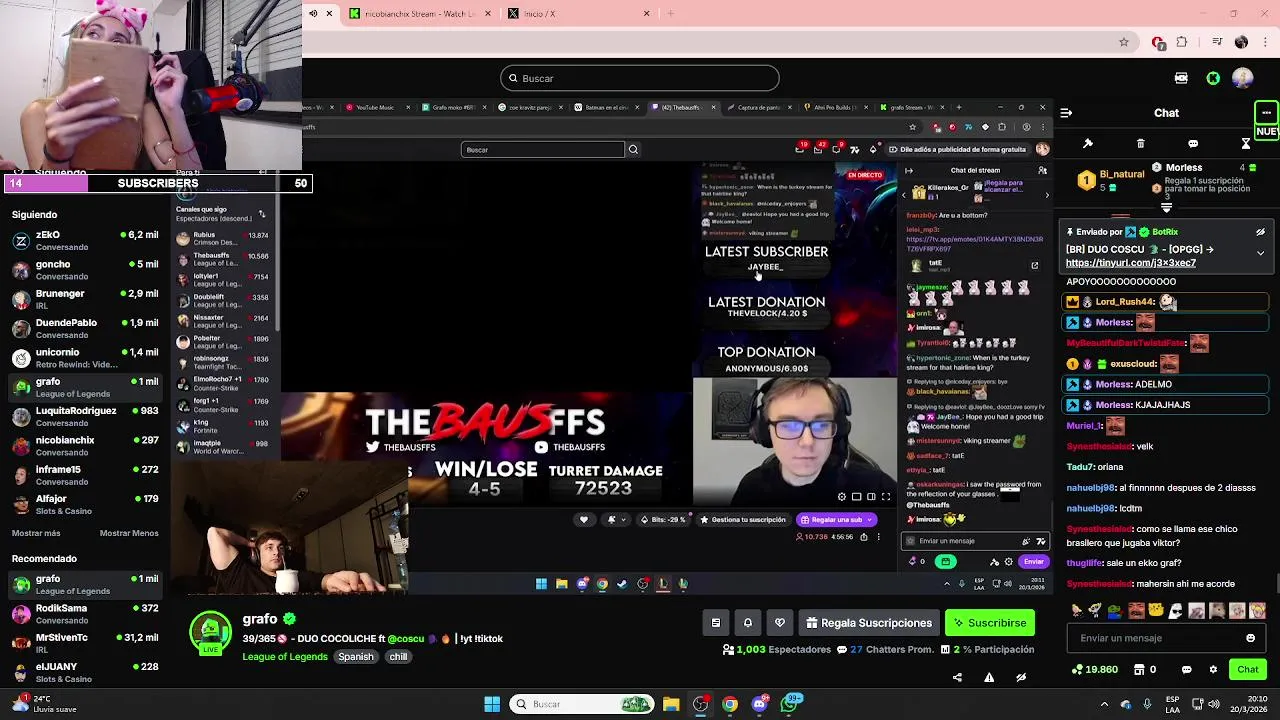Image resolution: width=1280 pixels, height=720 pixels.
Task: Open chat identity bubble icon near settings
Action: [x=1187, y=669]
